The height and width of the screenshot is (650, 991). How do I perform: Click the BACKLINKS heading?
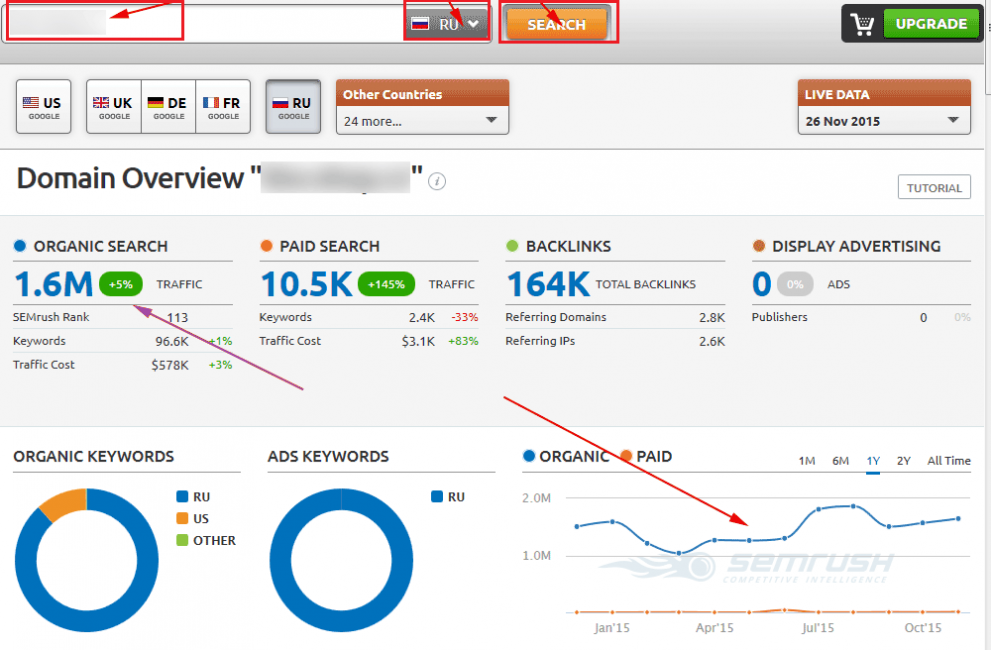(568, 246)
